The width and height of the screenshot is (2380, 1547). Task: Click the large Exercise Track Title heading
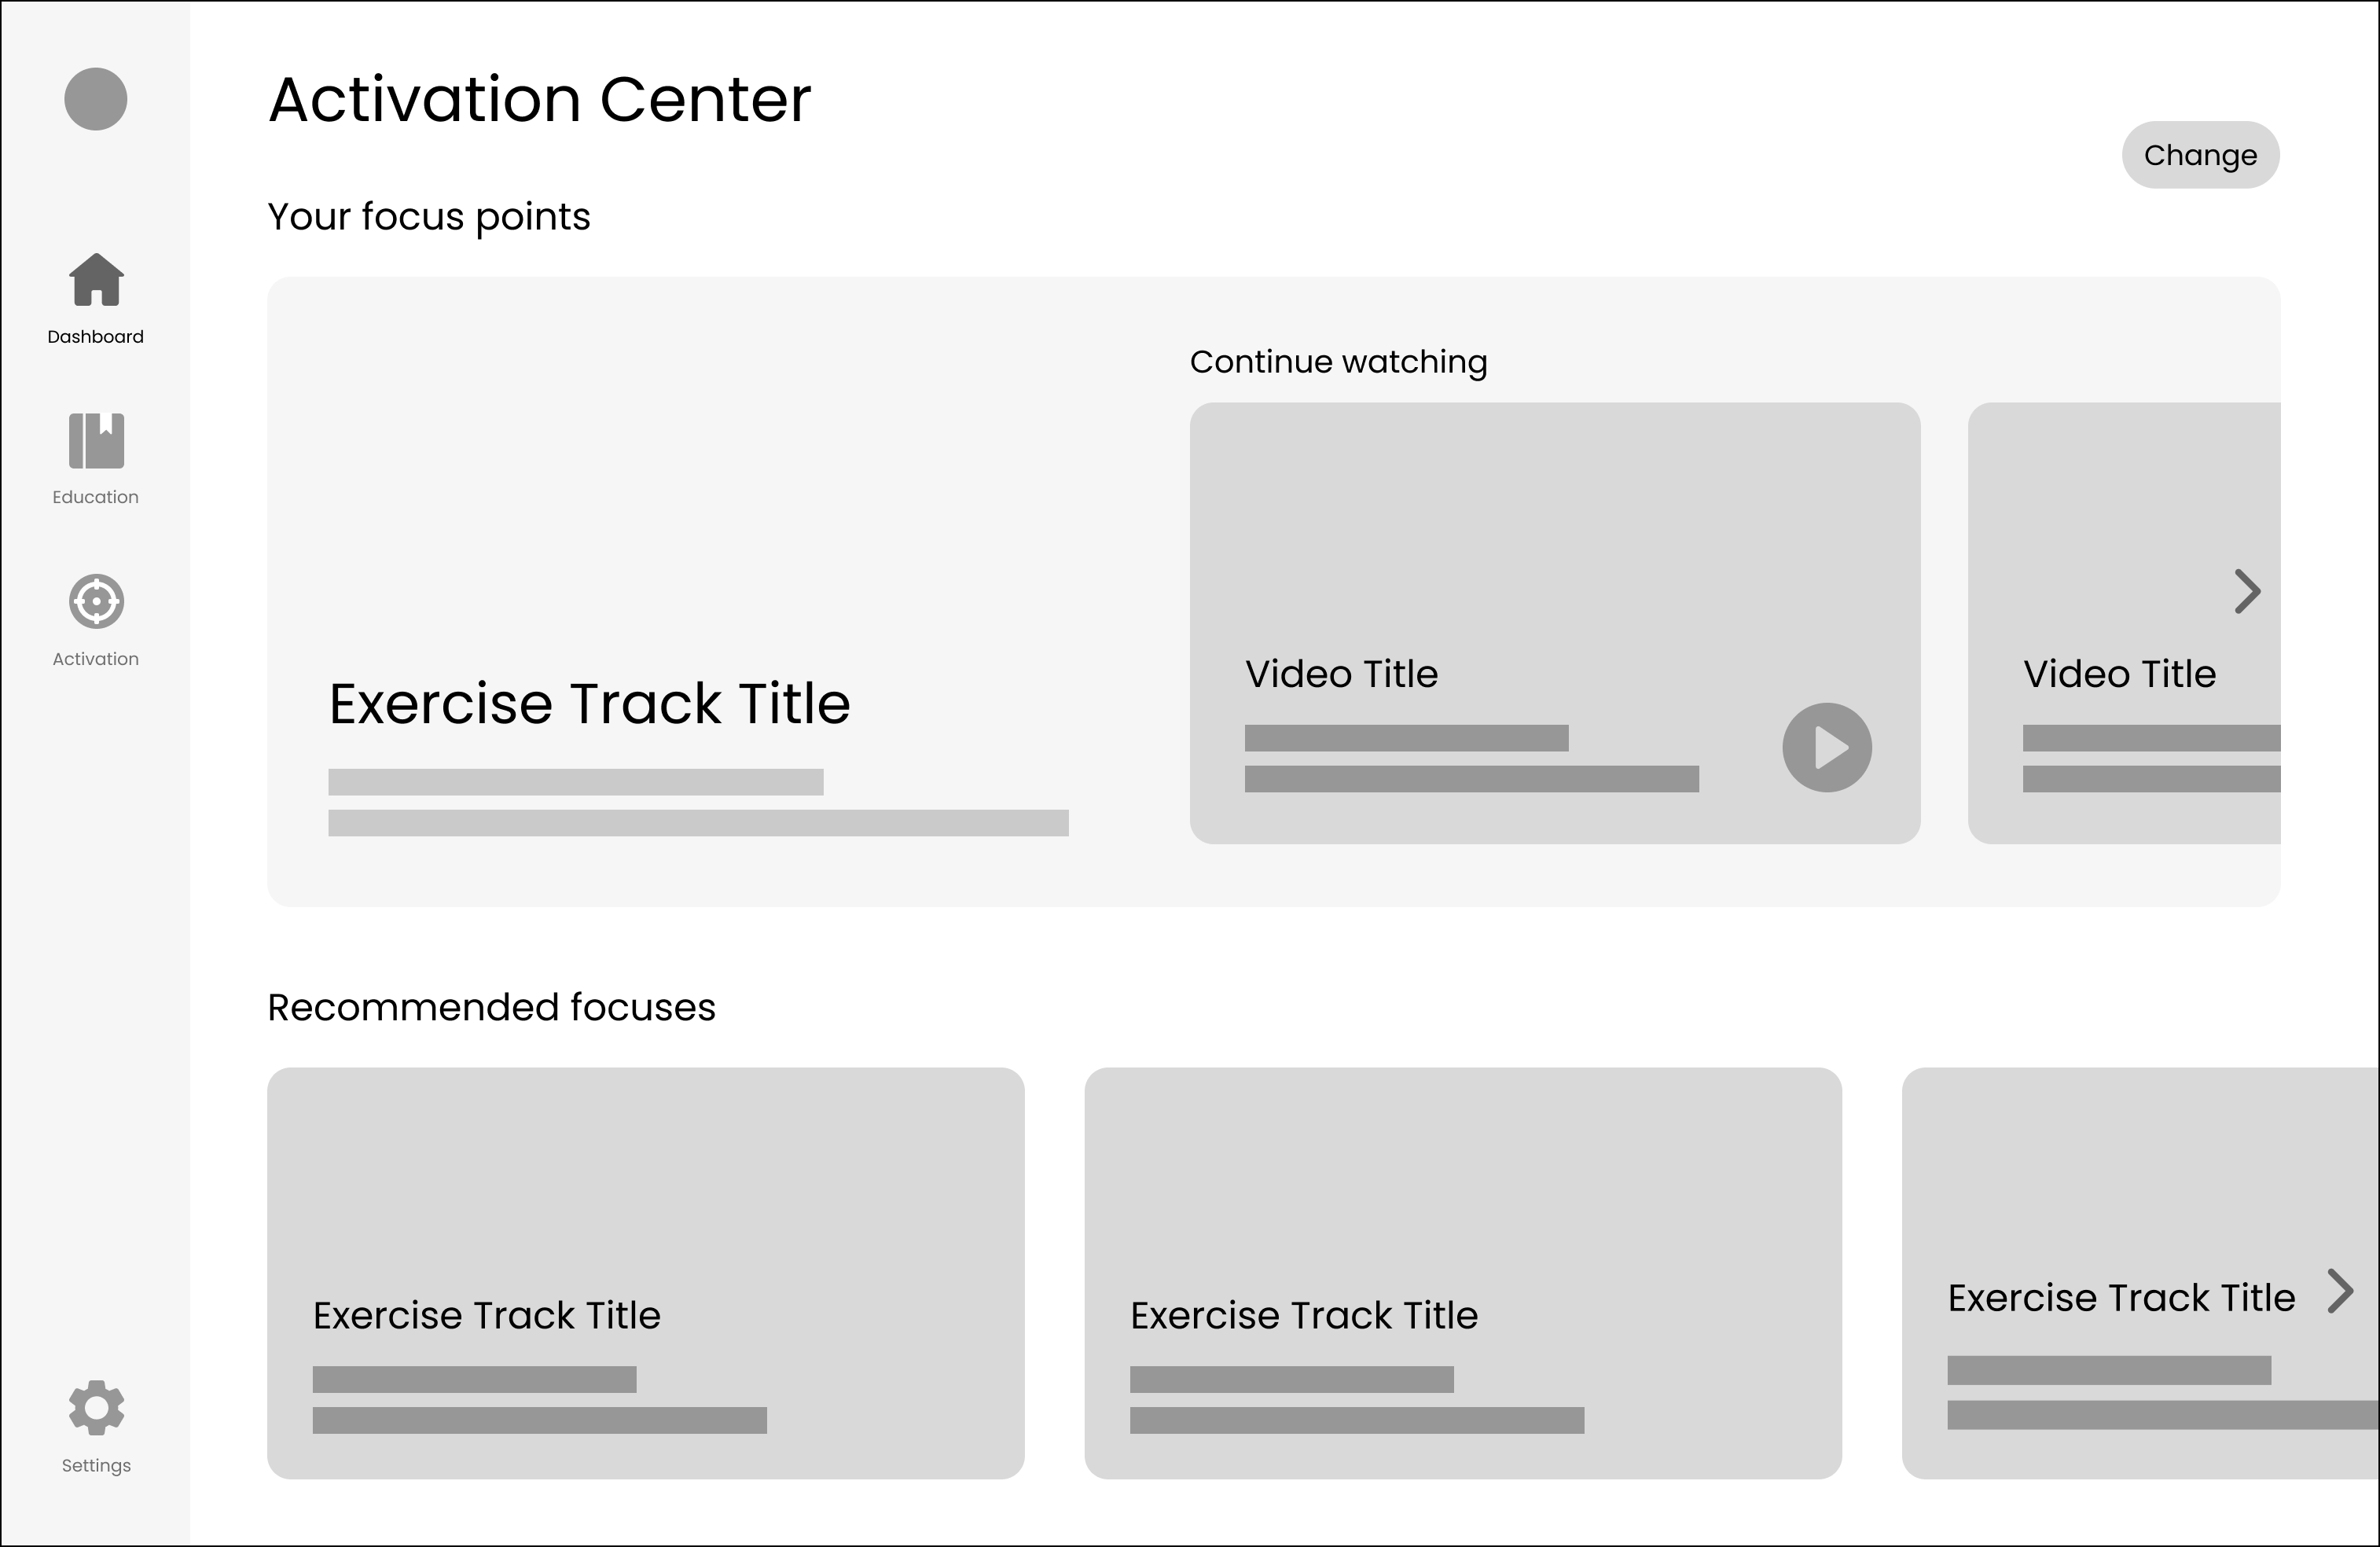point(589,703)
